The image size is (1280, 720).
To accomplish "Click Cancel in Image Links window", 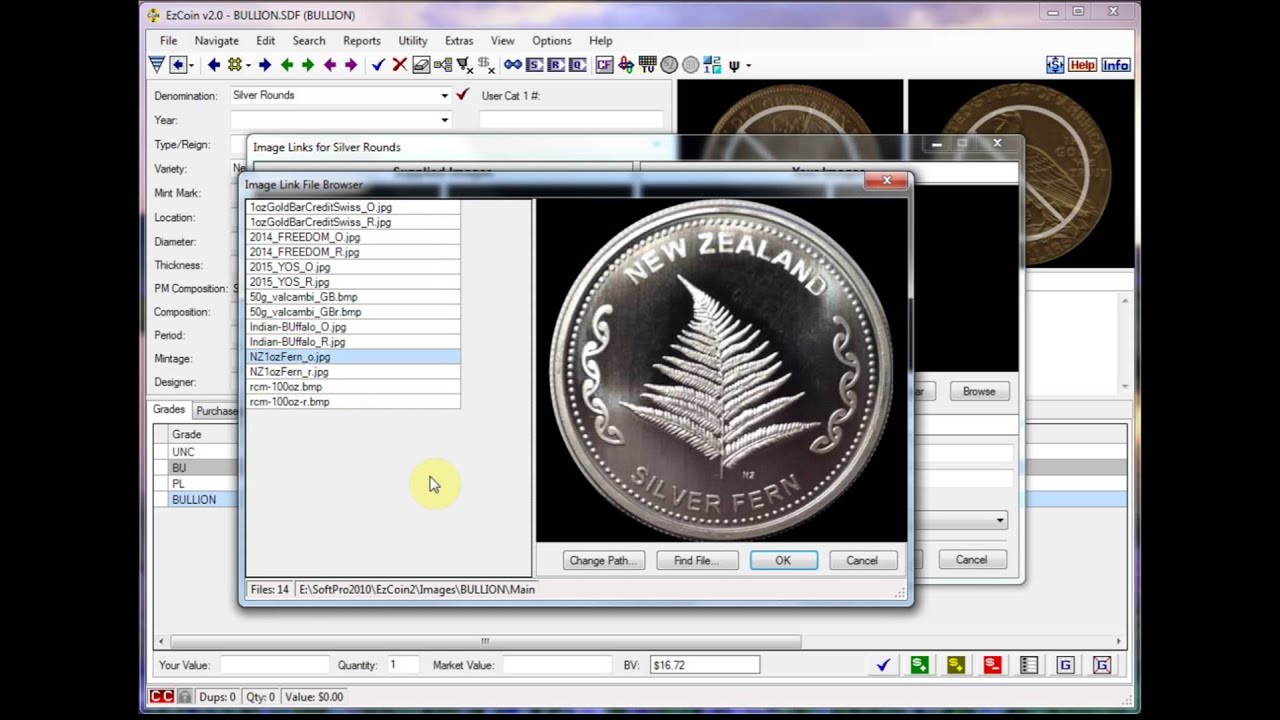I will (x=971, y=560).
